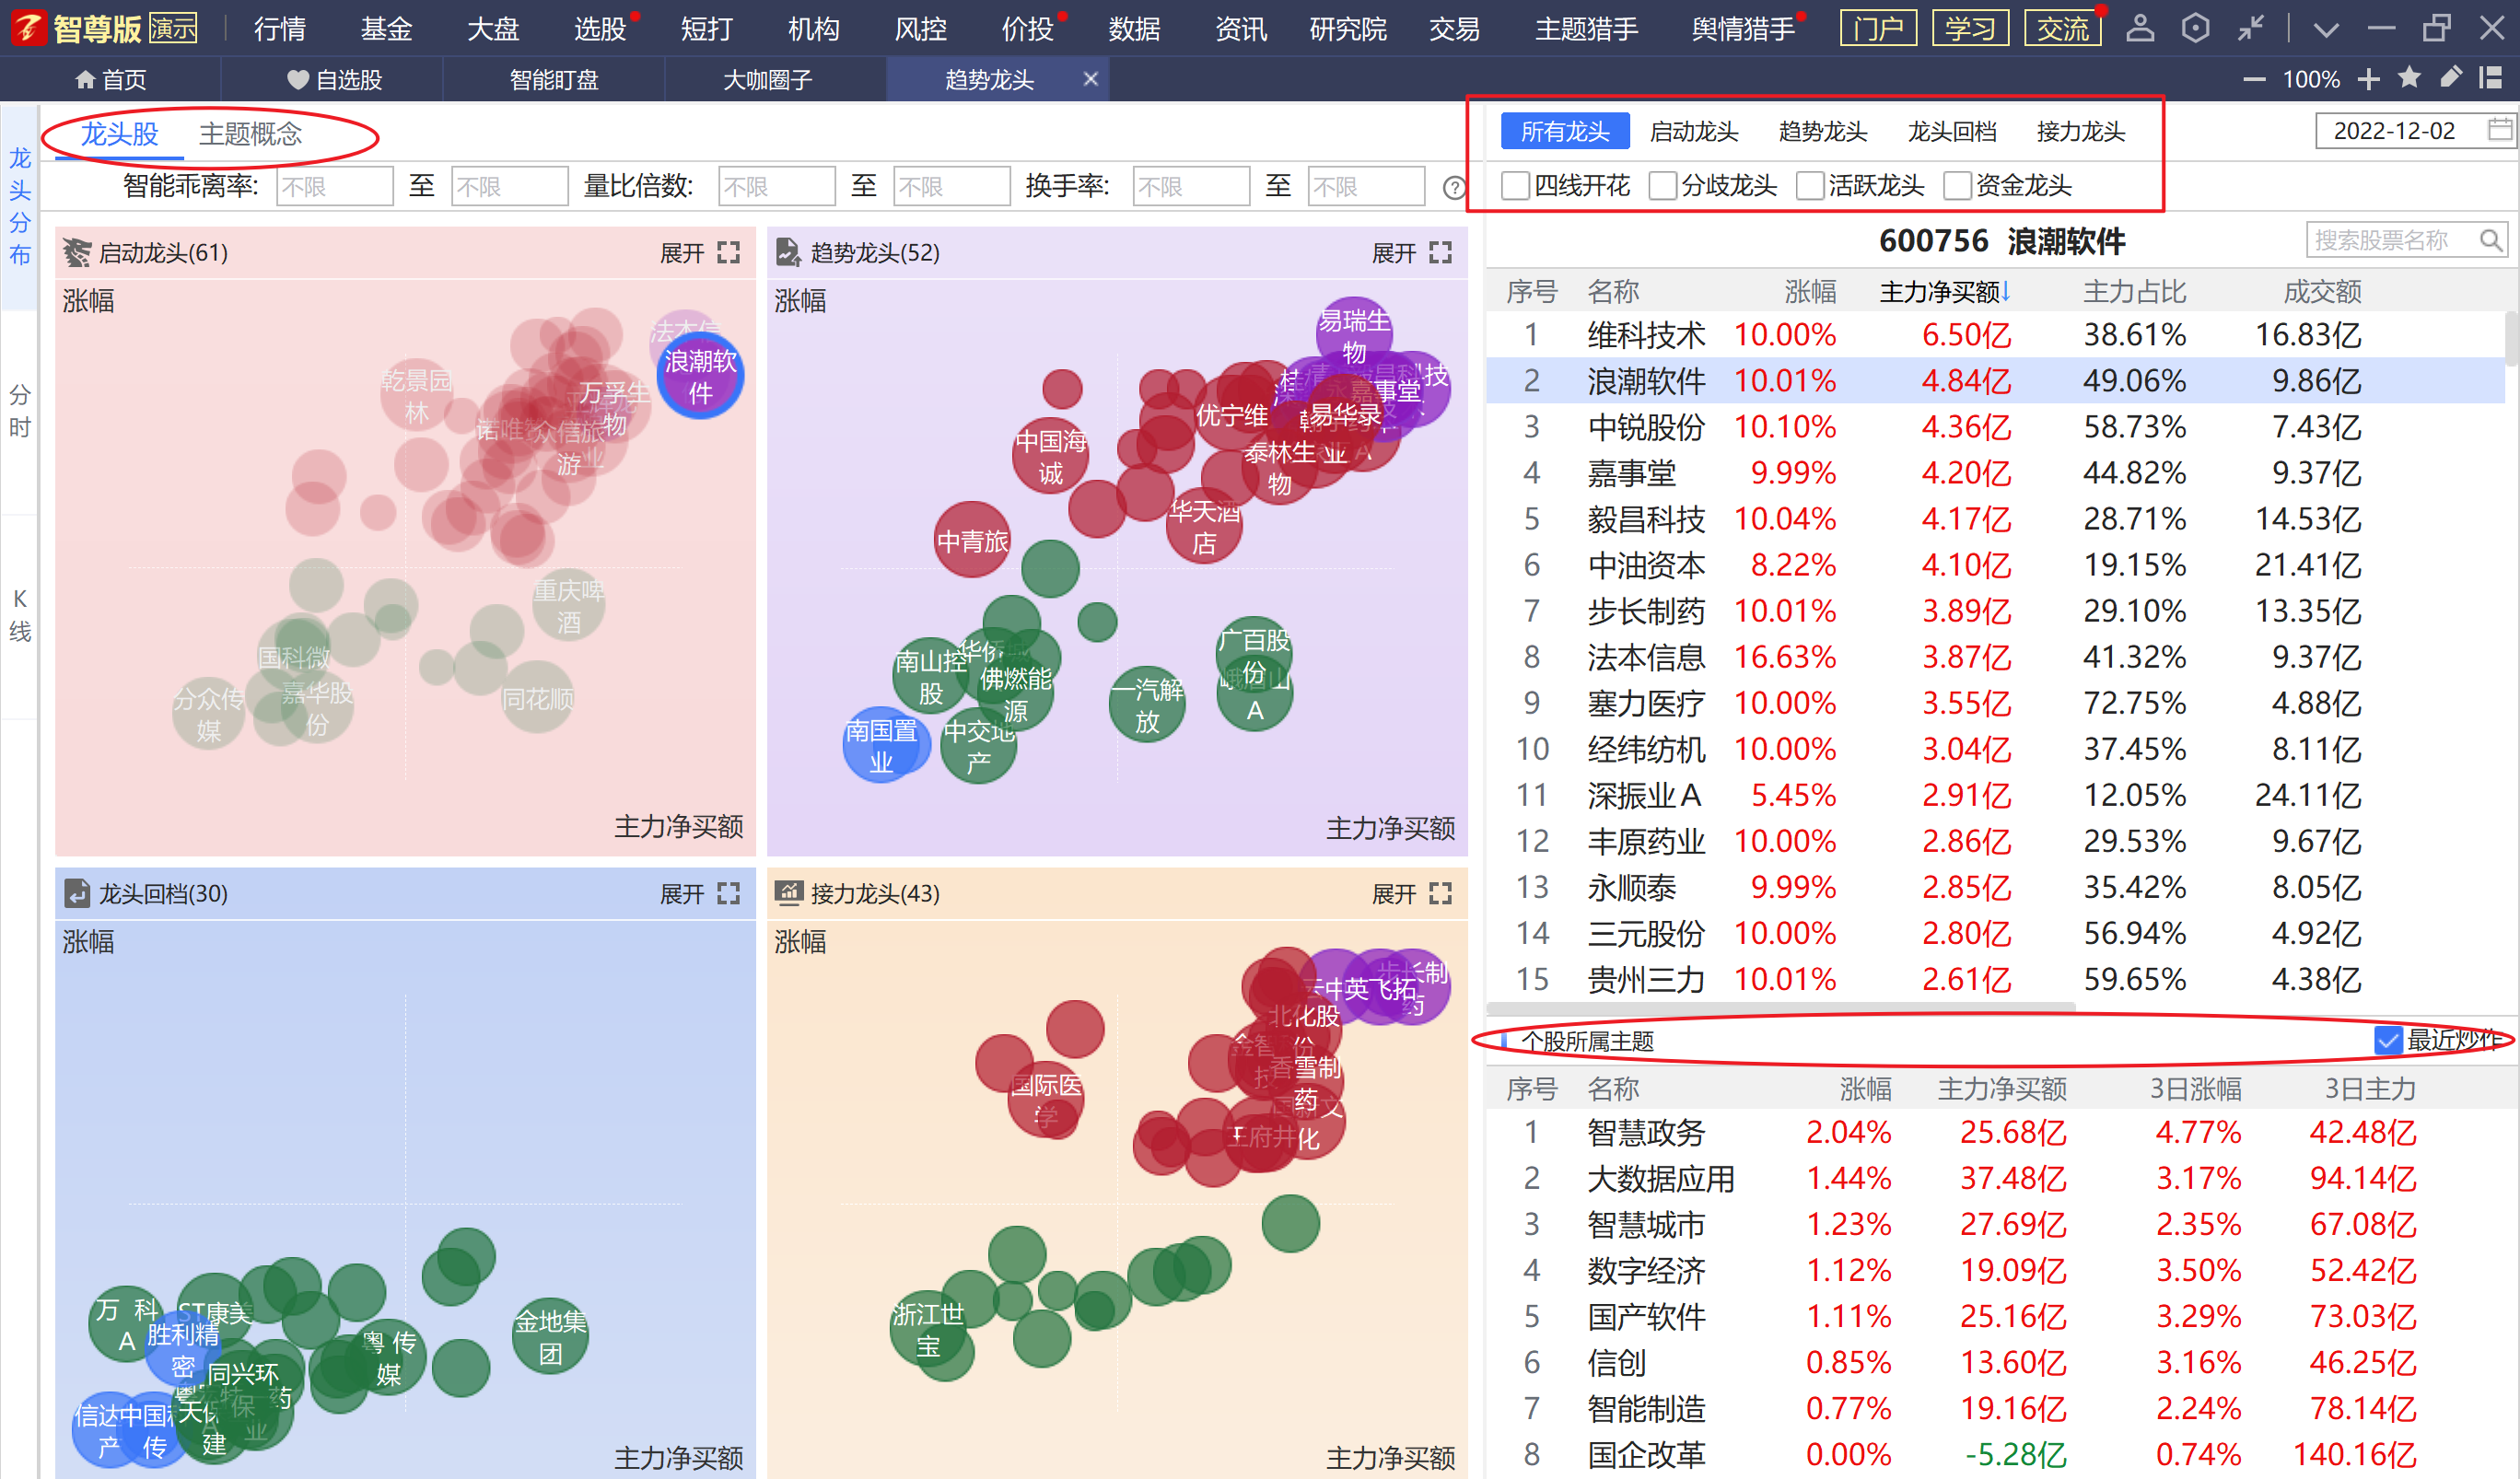The height and width of the screenshot is (1479, 2520).
Task: Click the 龙头回档 header icon
Action: point(76,893)
